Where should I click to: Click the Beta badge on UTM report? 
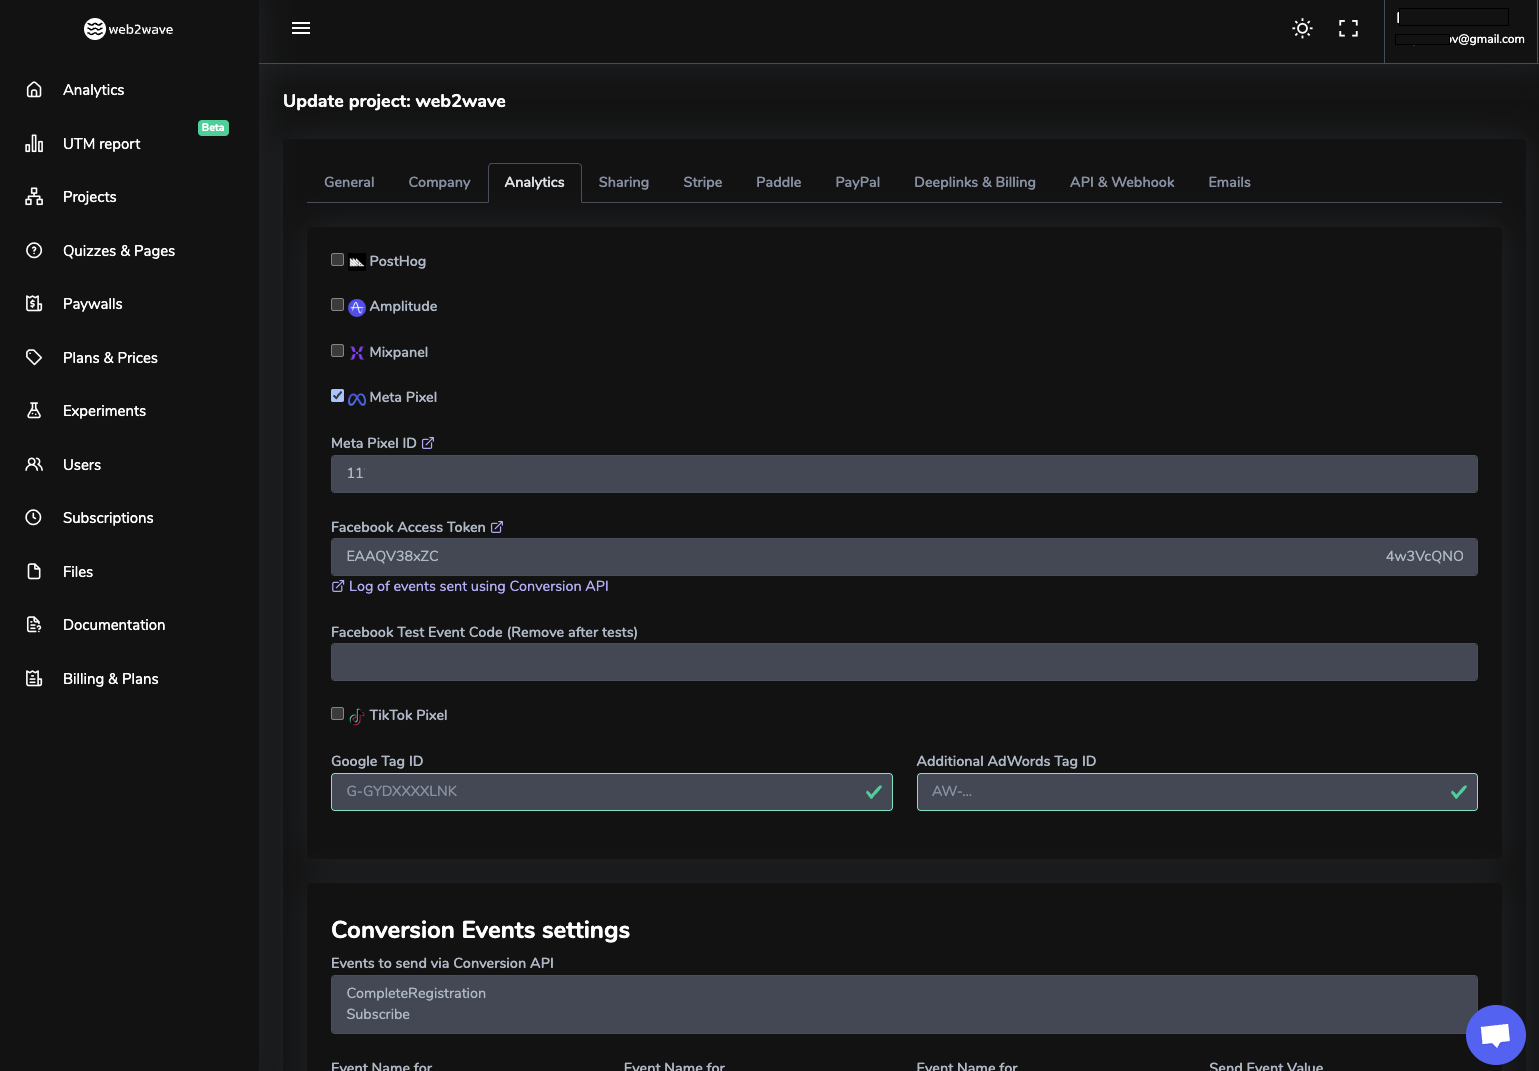[213, 128]
